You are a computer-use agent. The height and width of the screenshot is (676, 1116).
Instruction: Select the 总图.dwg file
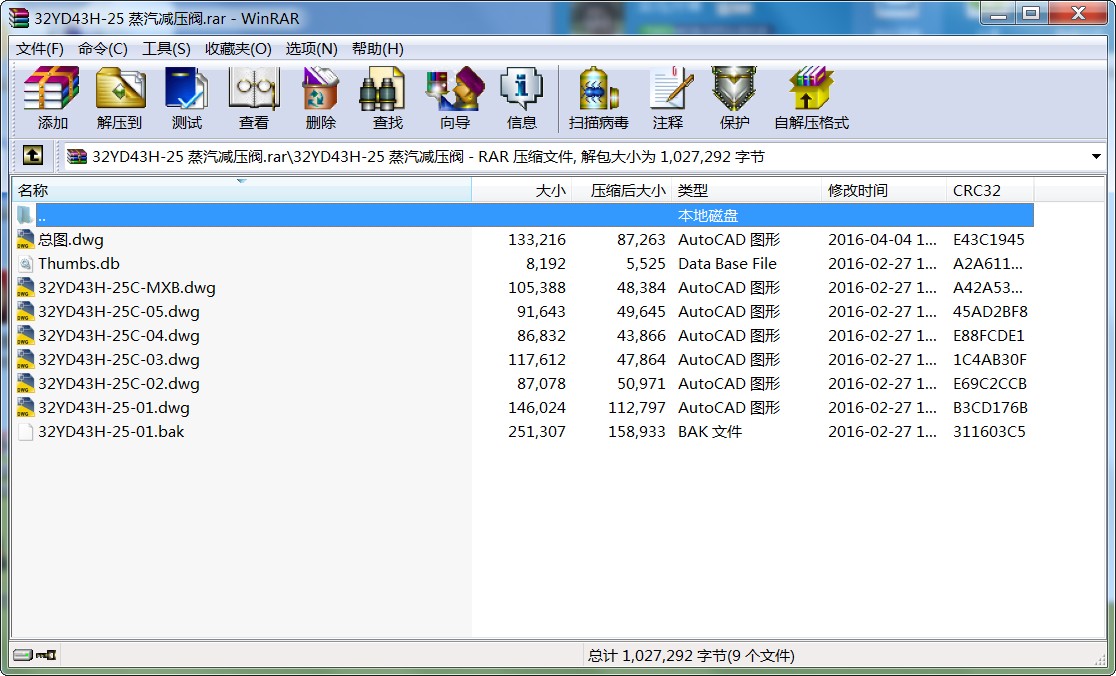[x=70, y=240]
